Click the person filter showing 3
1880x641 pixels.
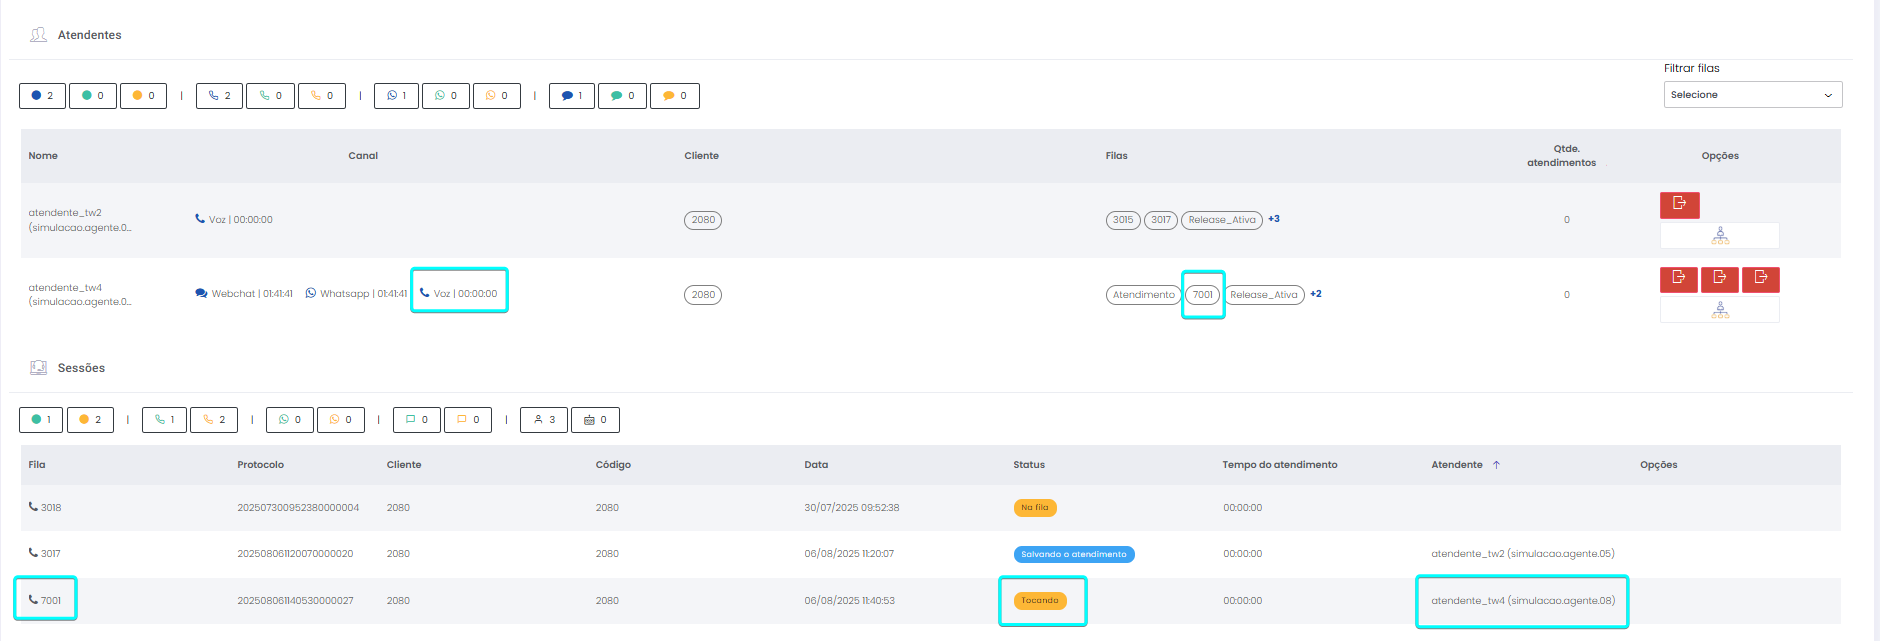pos(544,420)
